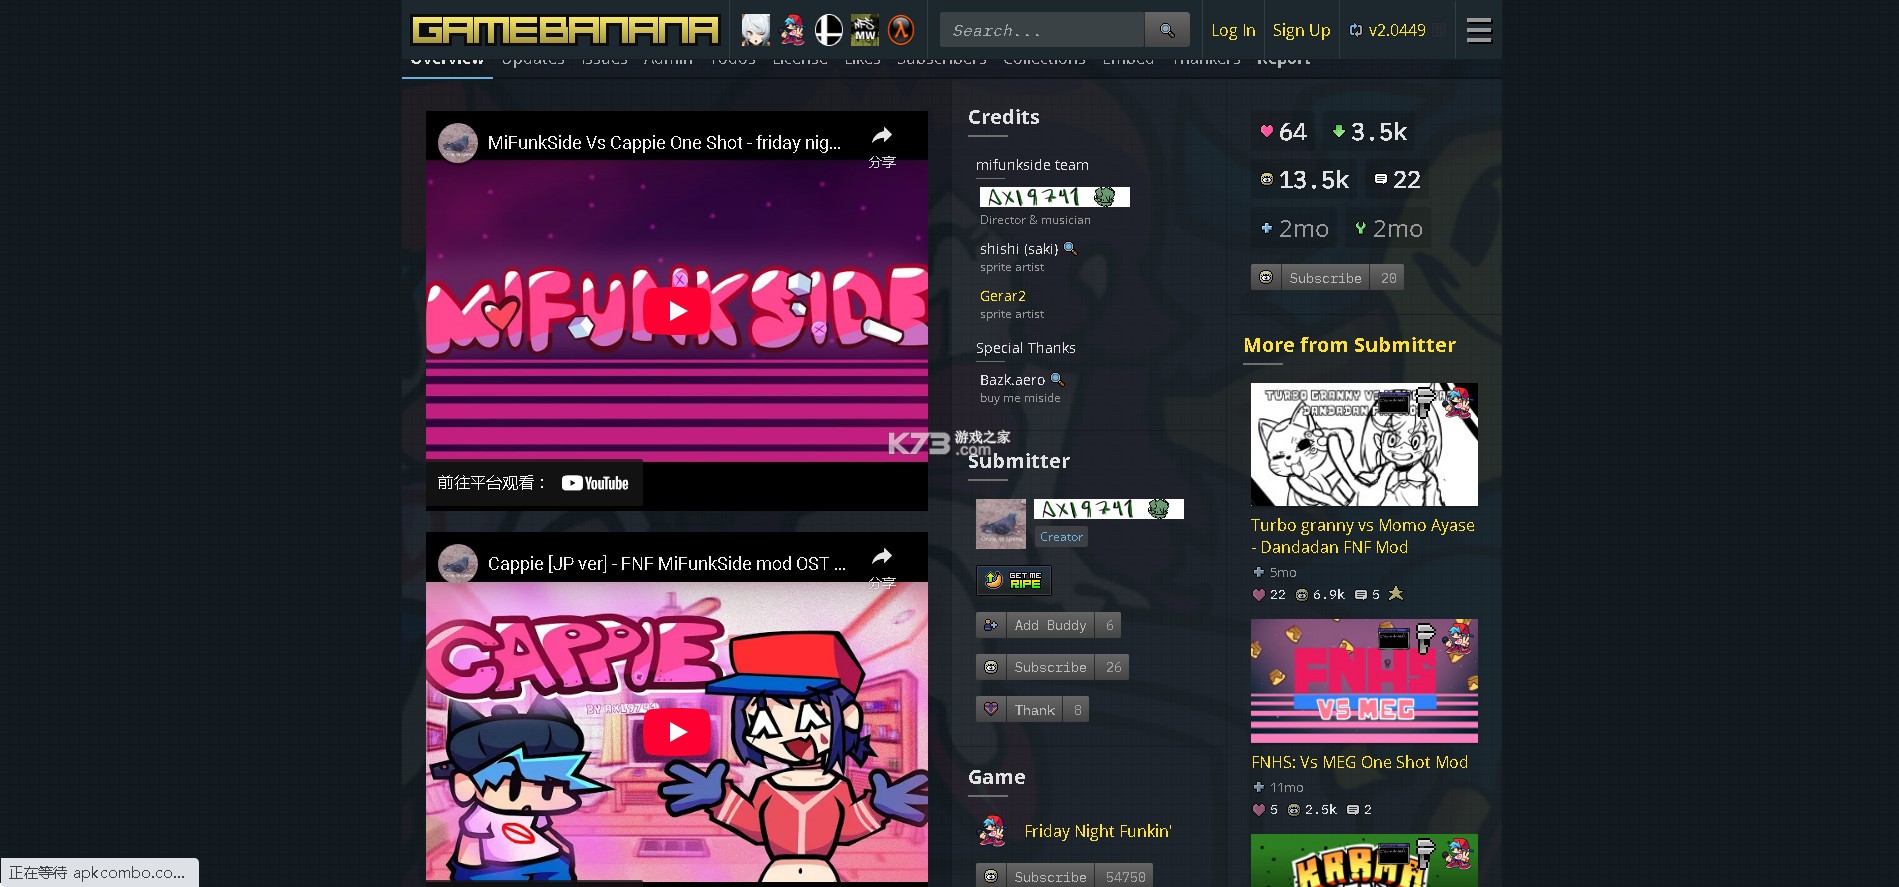Viewport: 1899px width, 887px height.
Task: Click the magnifier icon beside Bazk.aero
Action: click(1057, 380)
